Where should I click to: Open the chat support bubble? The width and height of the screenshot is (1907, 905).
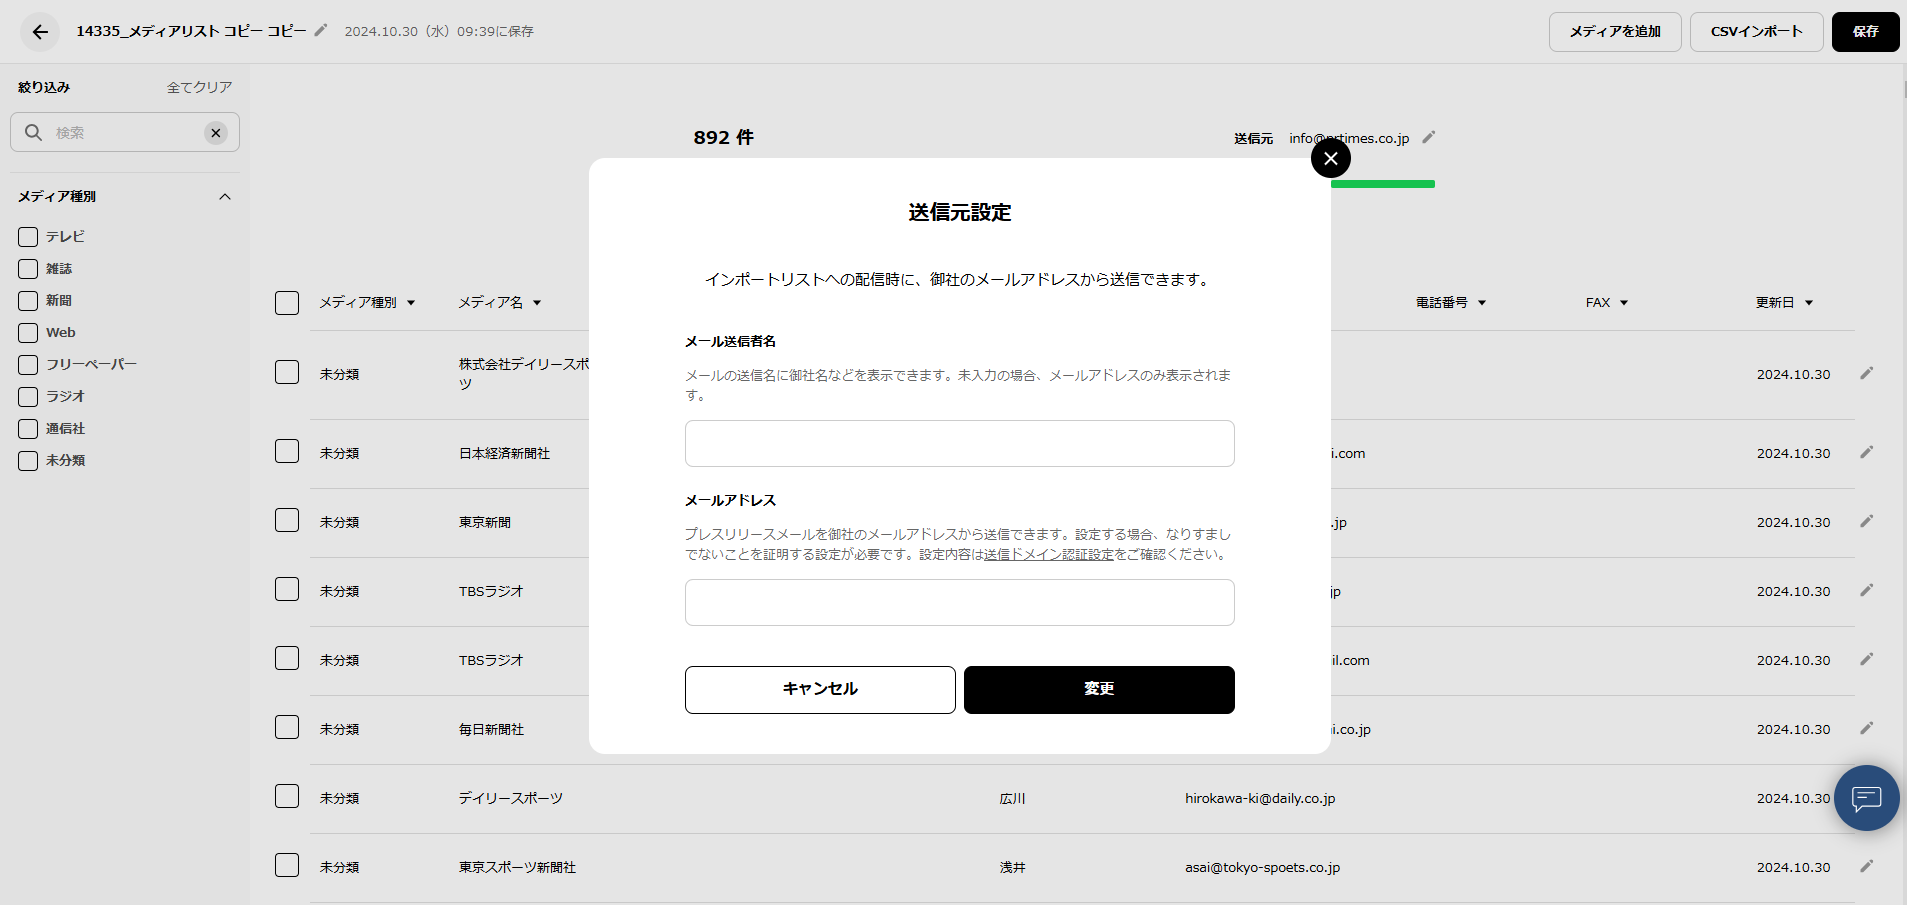click(1866, 798)
